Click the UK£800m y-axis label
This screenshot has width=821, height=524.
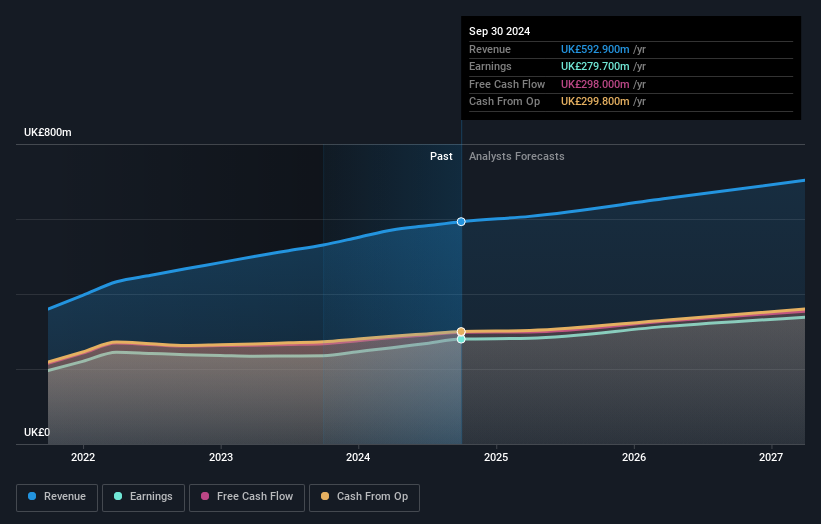pos(48,132)
